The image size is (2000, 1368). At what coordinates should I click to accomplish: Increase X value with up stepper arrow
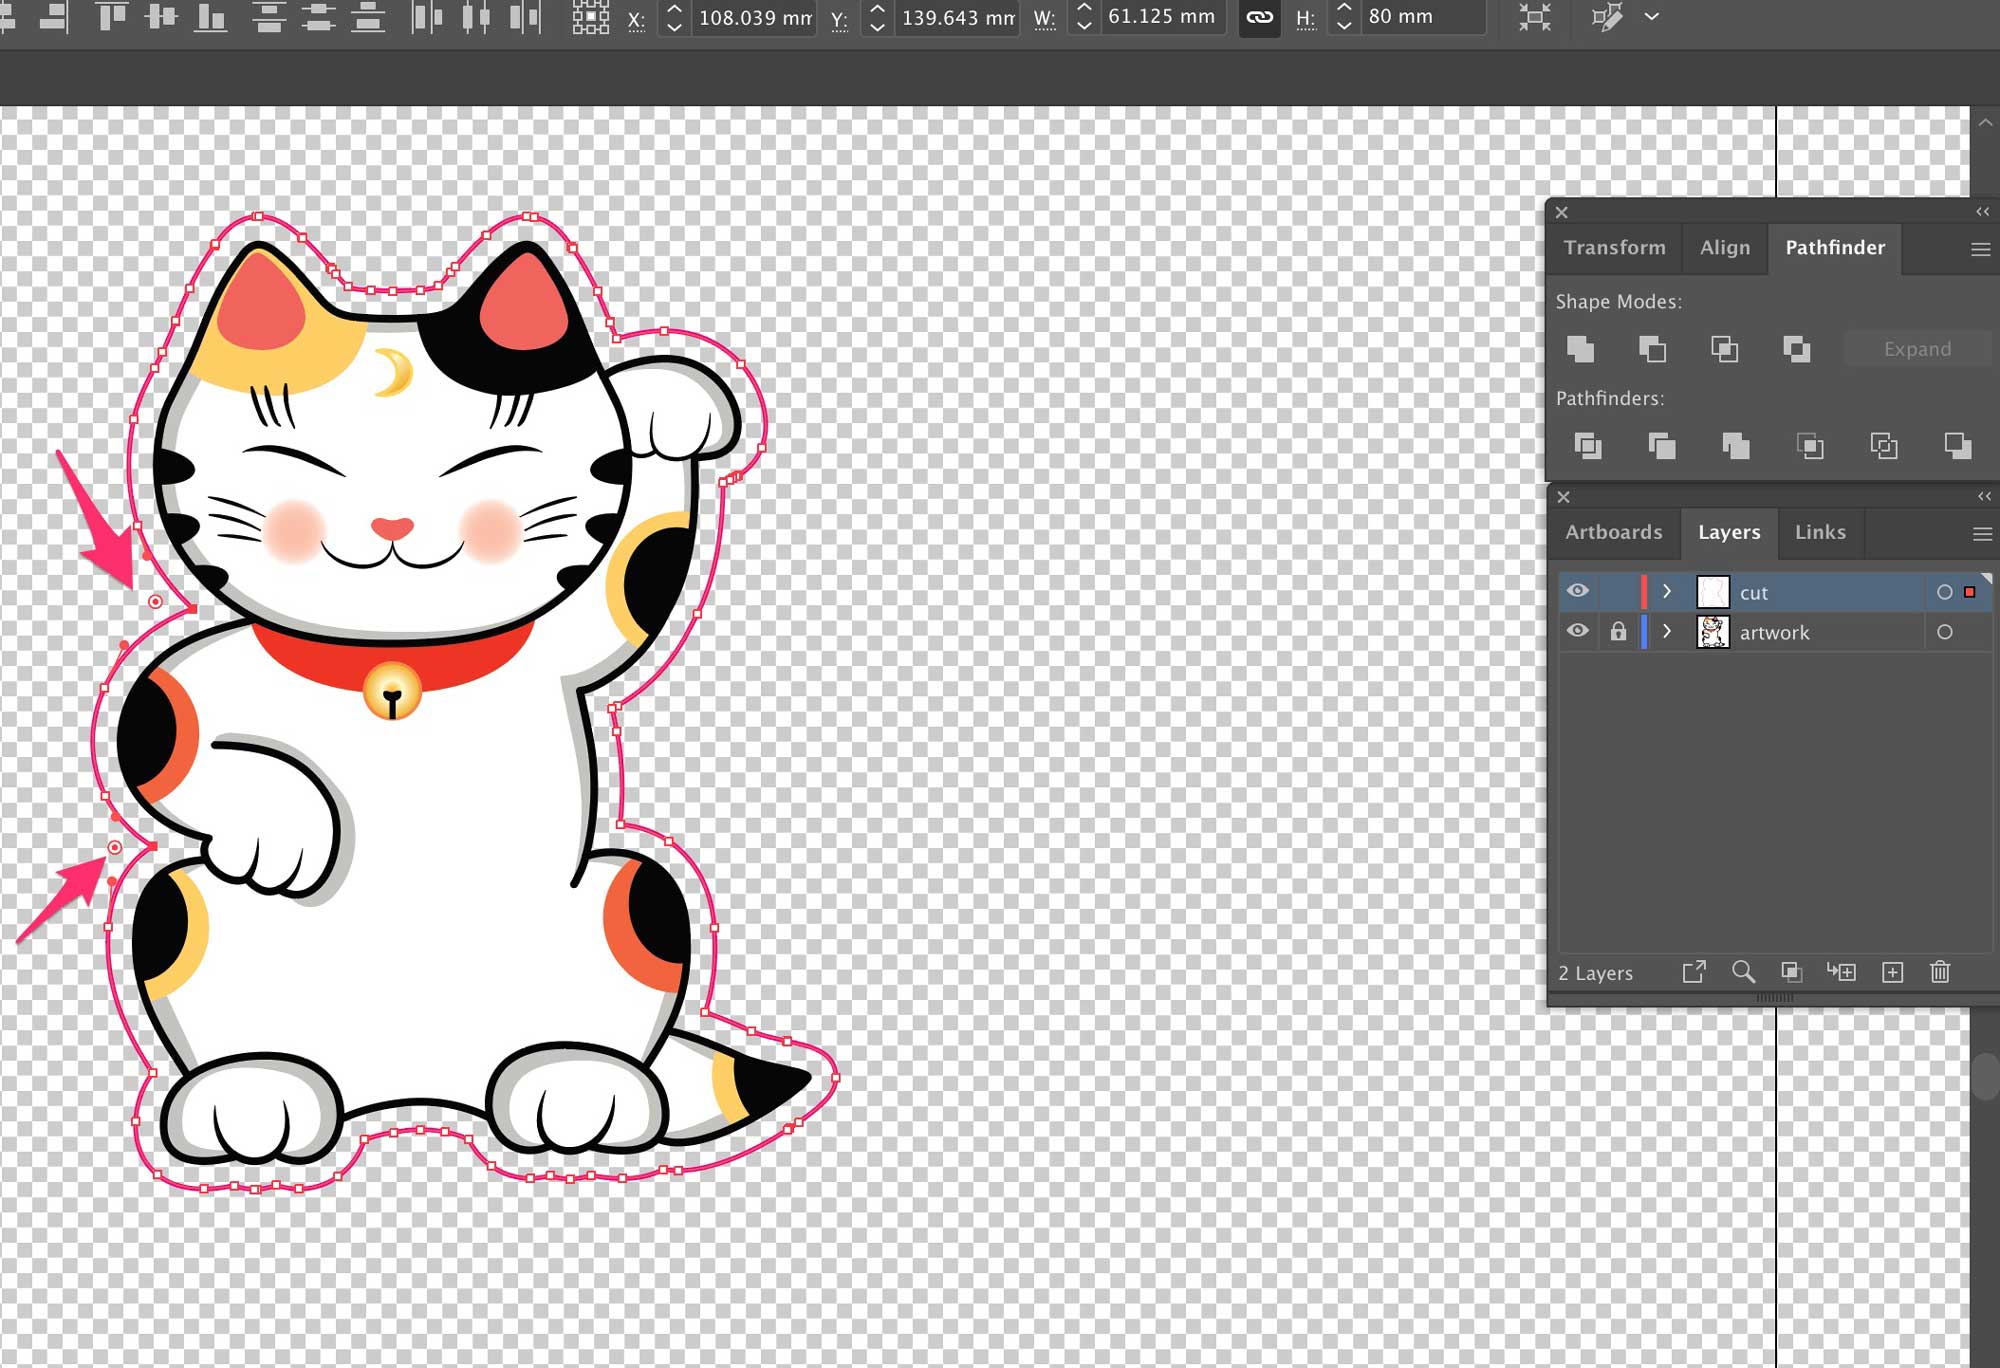pyautogui.click(x=674, y=8)
